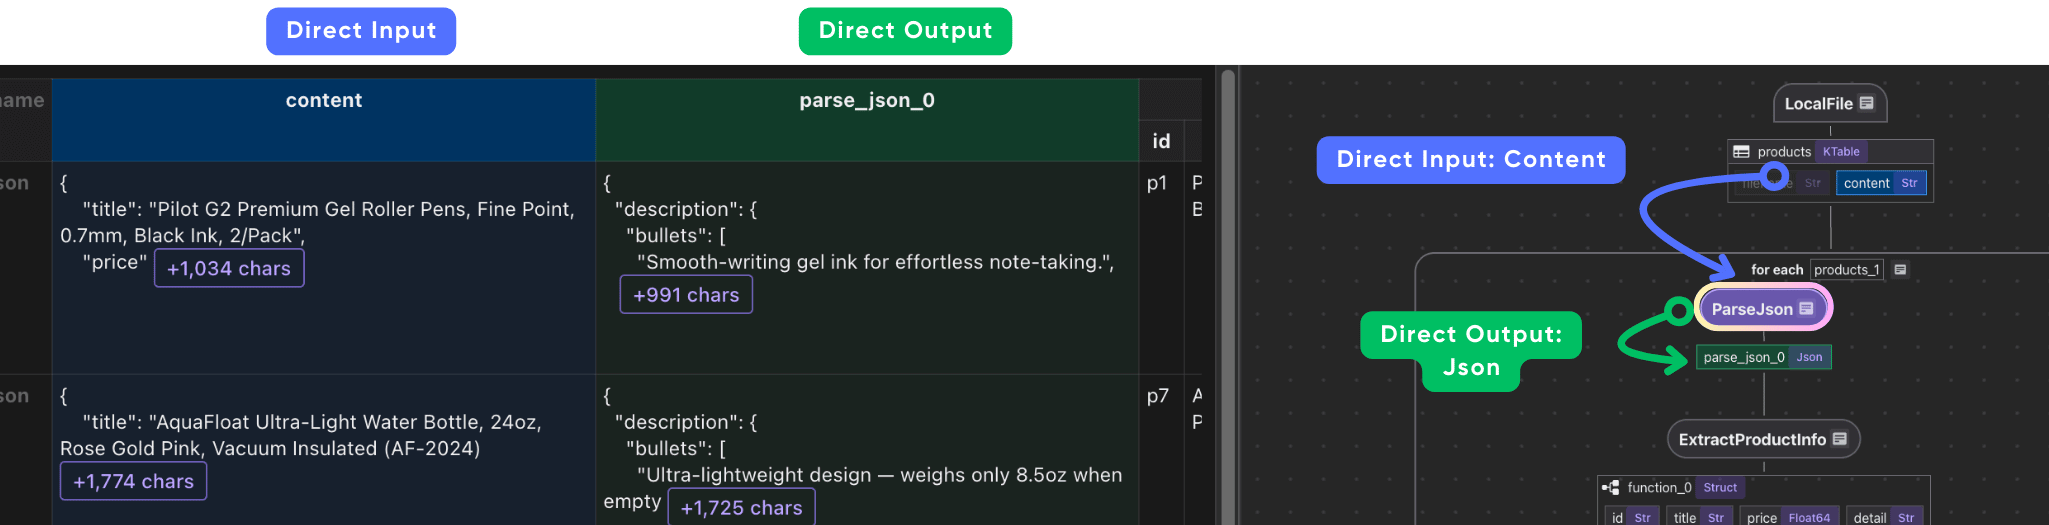Screen dimensions: 2049x525
Task: Select the parse_json_0 column header
Action: [866, 101]
